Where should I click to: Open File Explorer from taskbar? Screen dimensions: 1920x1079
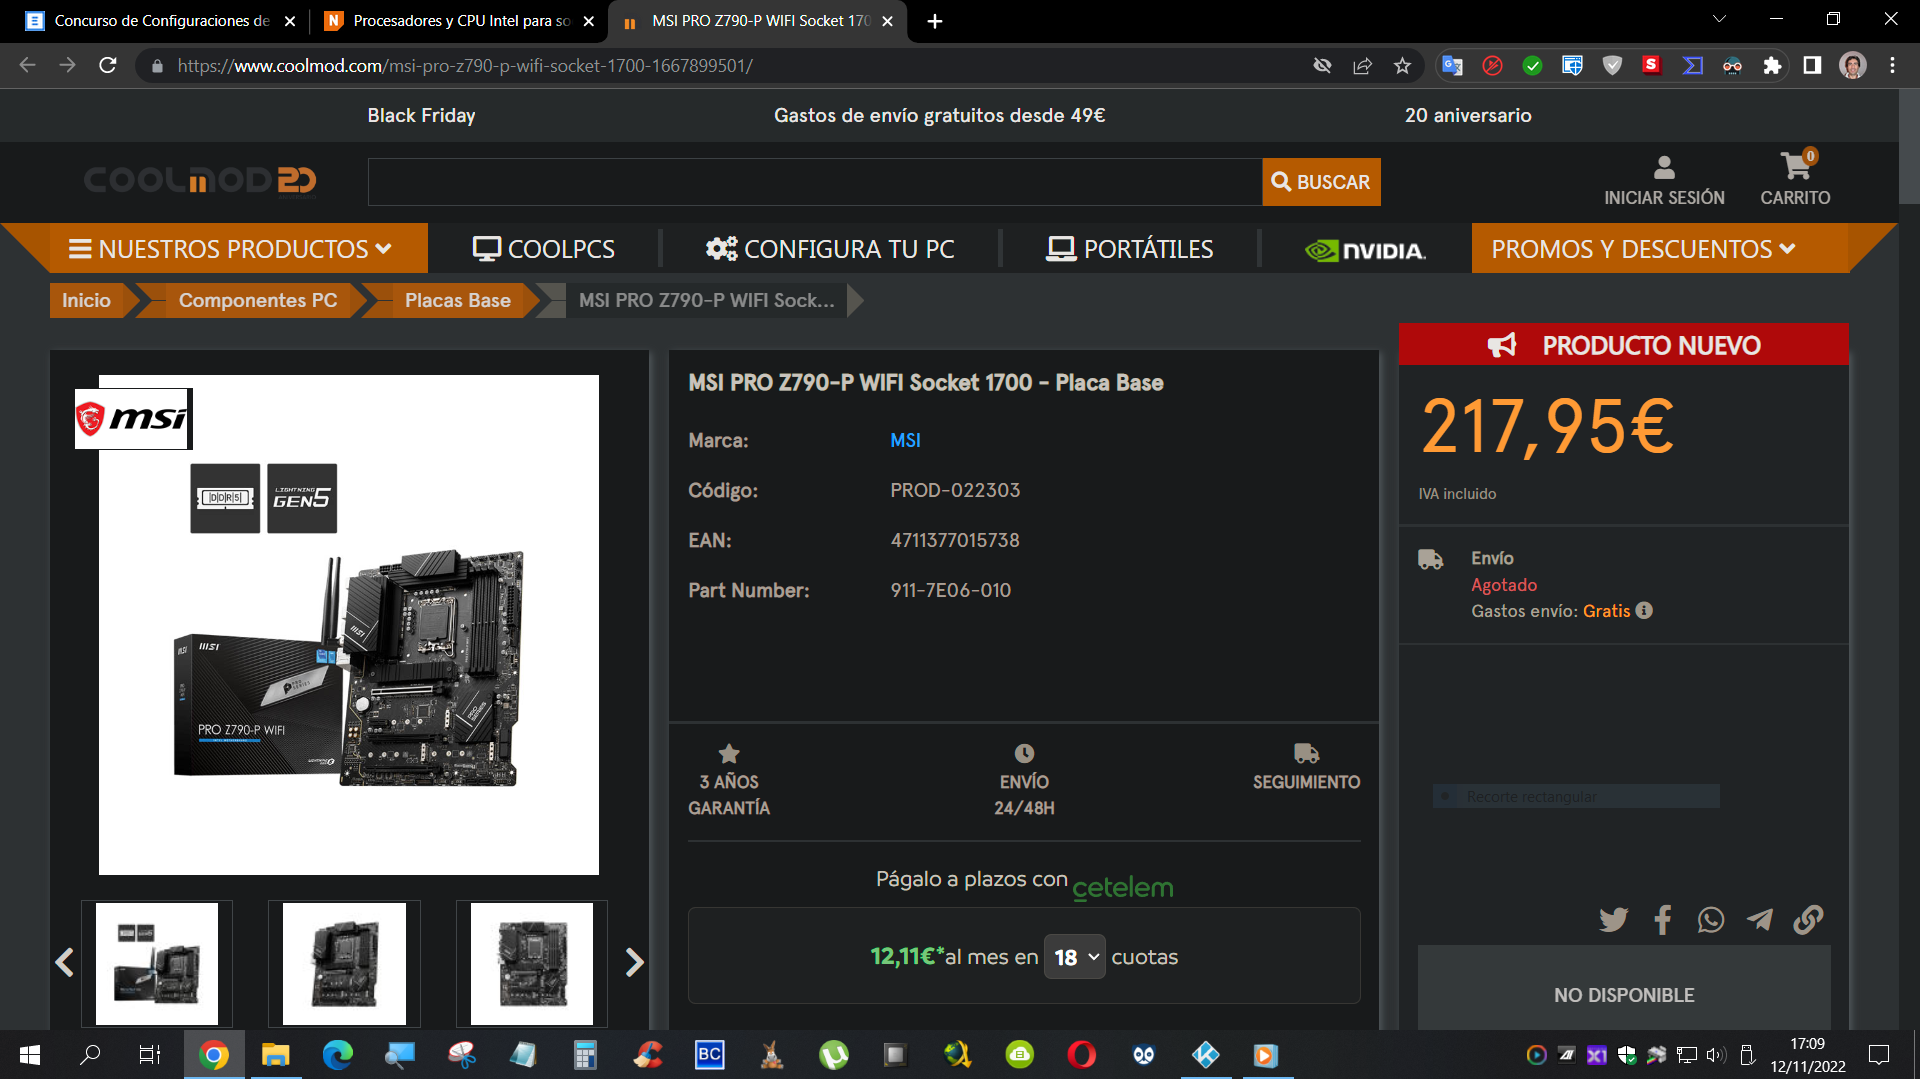pyautogui.click(x=275, y=1055)
